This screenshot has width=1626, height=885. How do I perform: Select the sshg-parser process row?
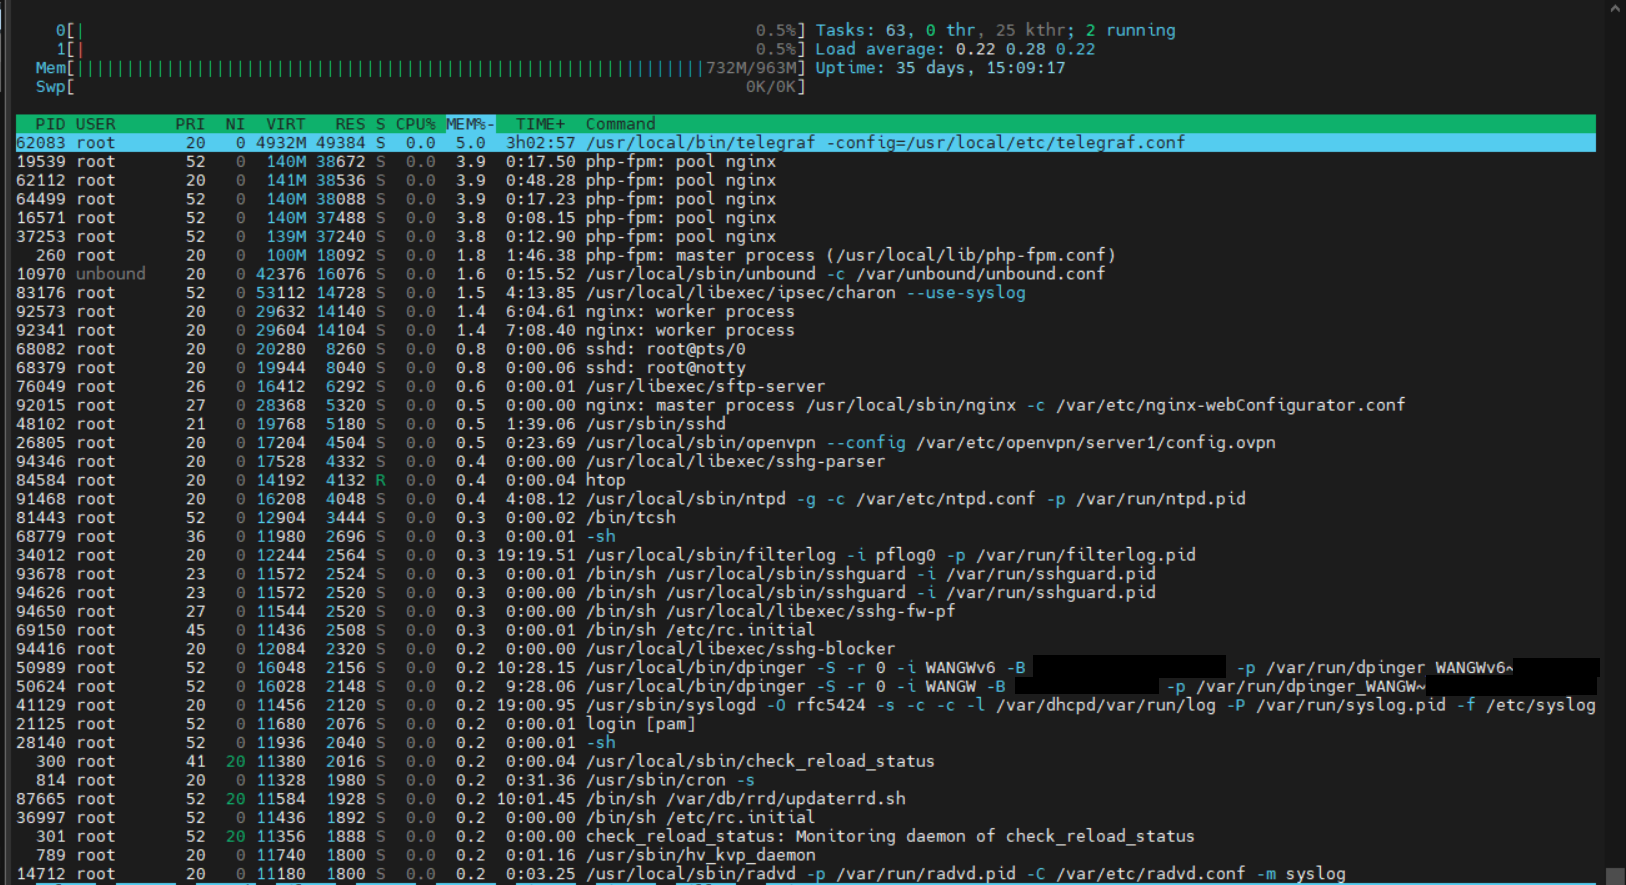pyautogui.click(x=805, y=461)
